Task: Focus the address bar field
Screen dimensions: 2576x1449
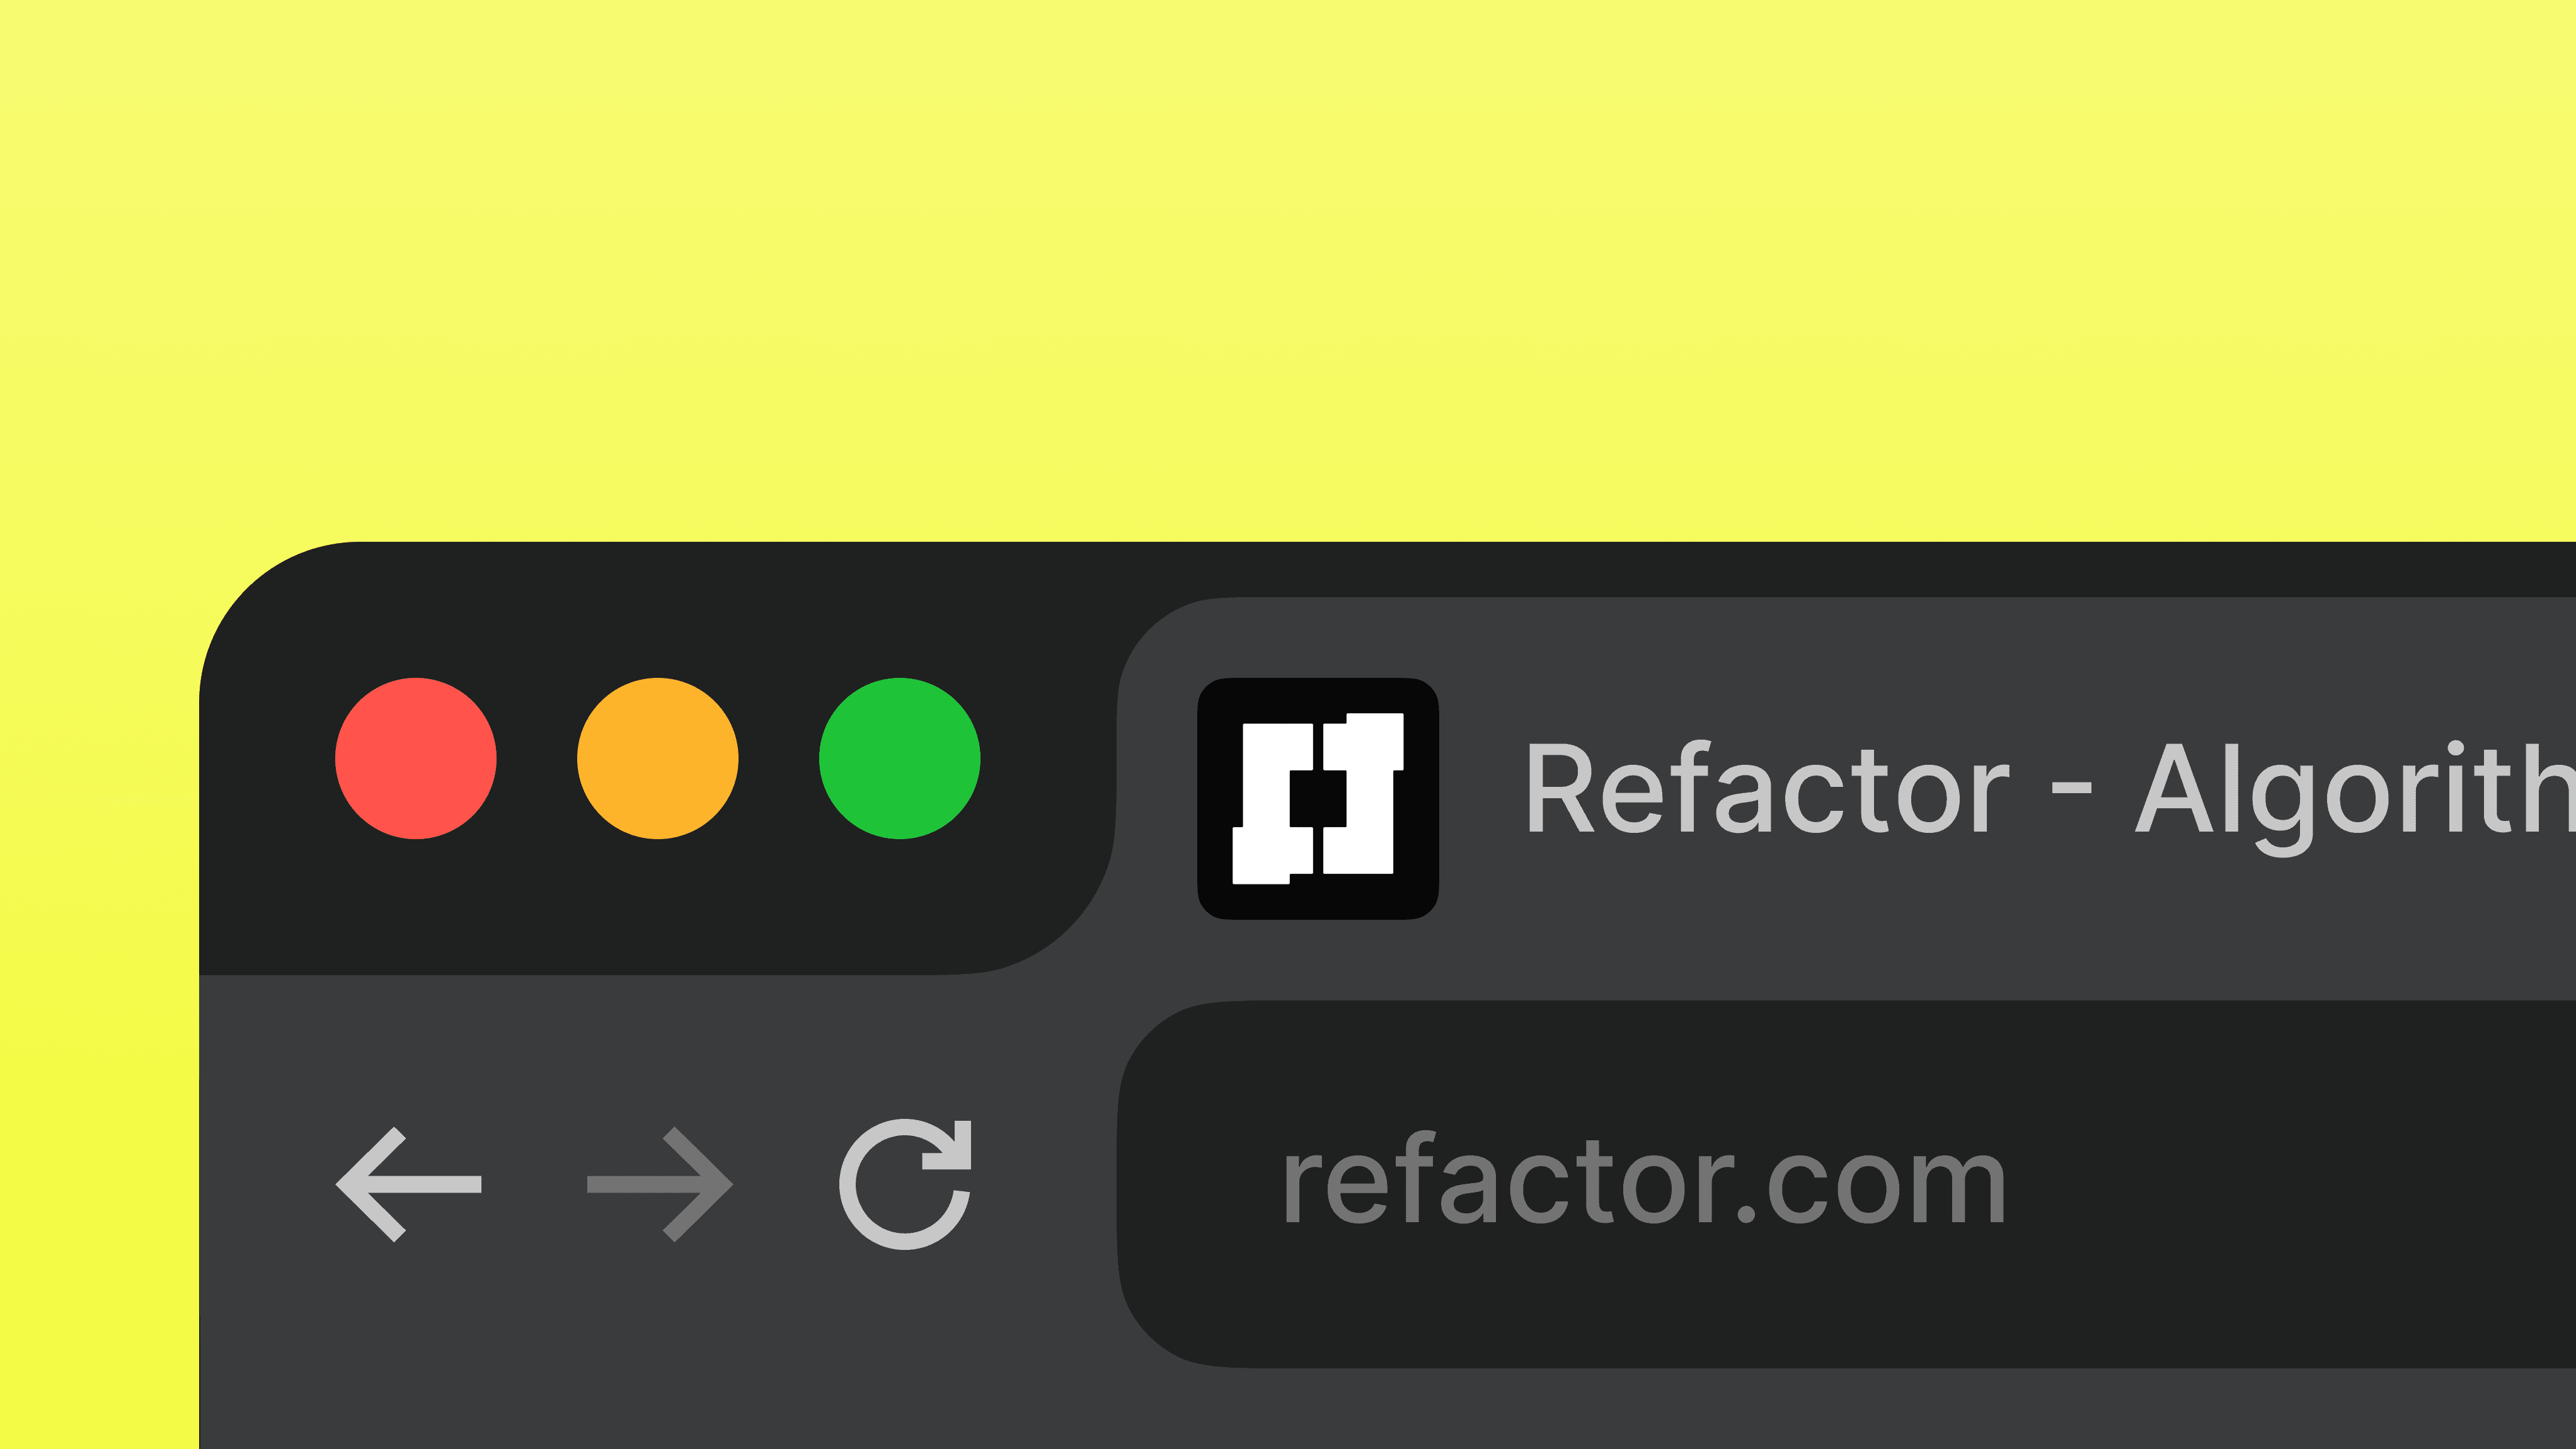Action: tap(1846, 1184)
